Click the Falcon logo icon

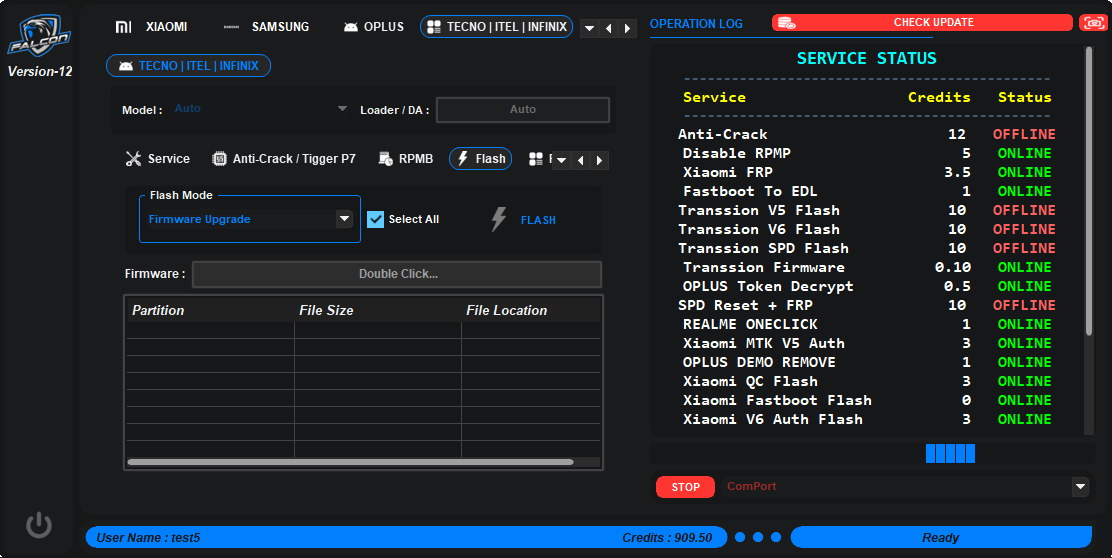click(x=39, y=36)
